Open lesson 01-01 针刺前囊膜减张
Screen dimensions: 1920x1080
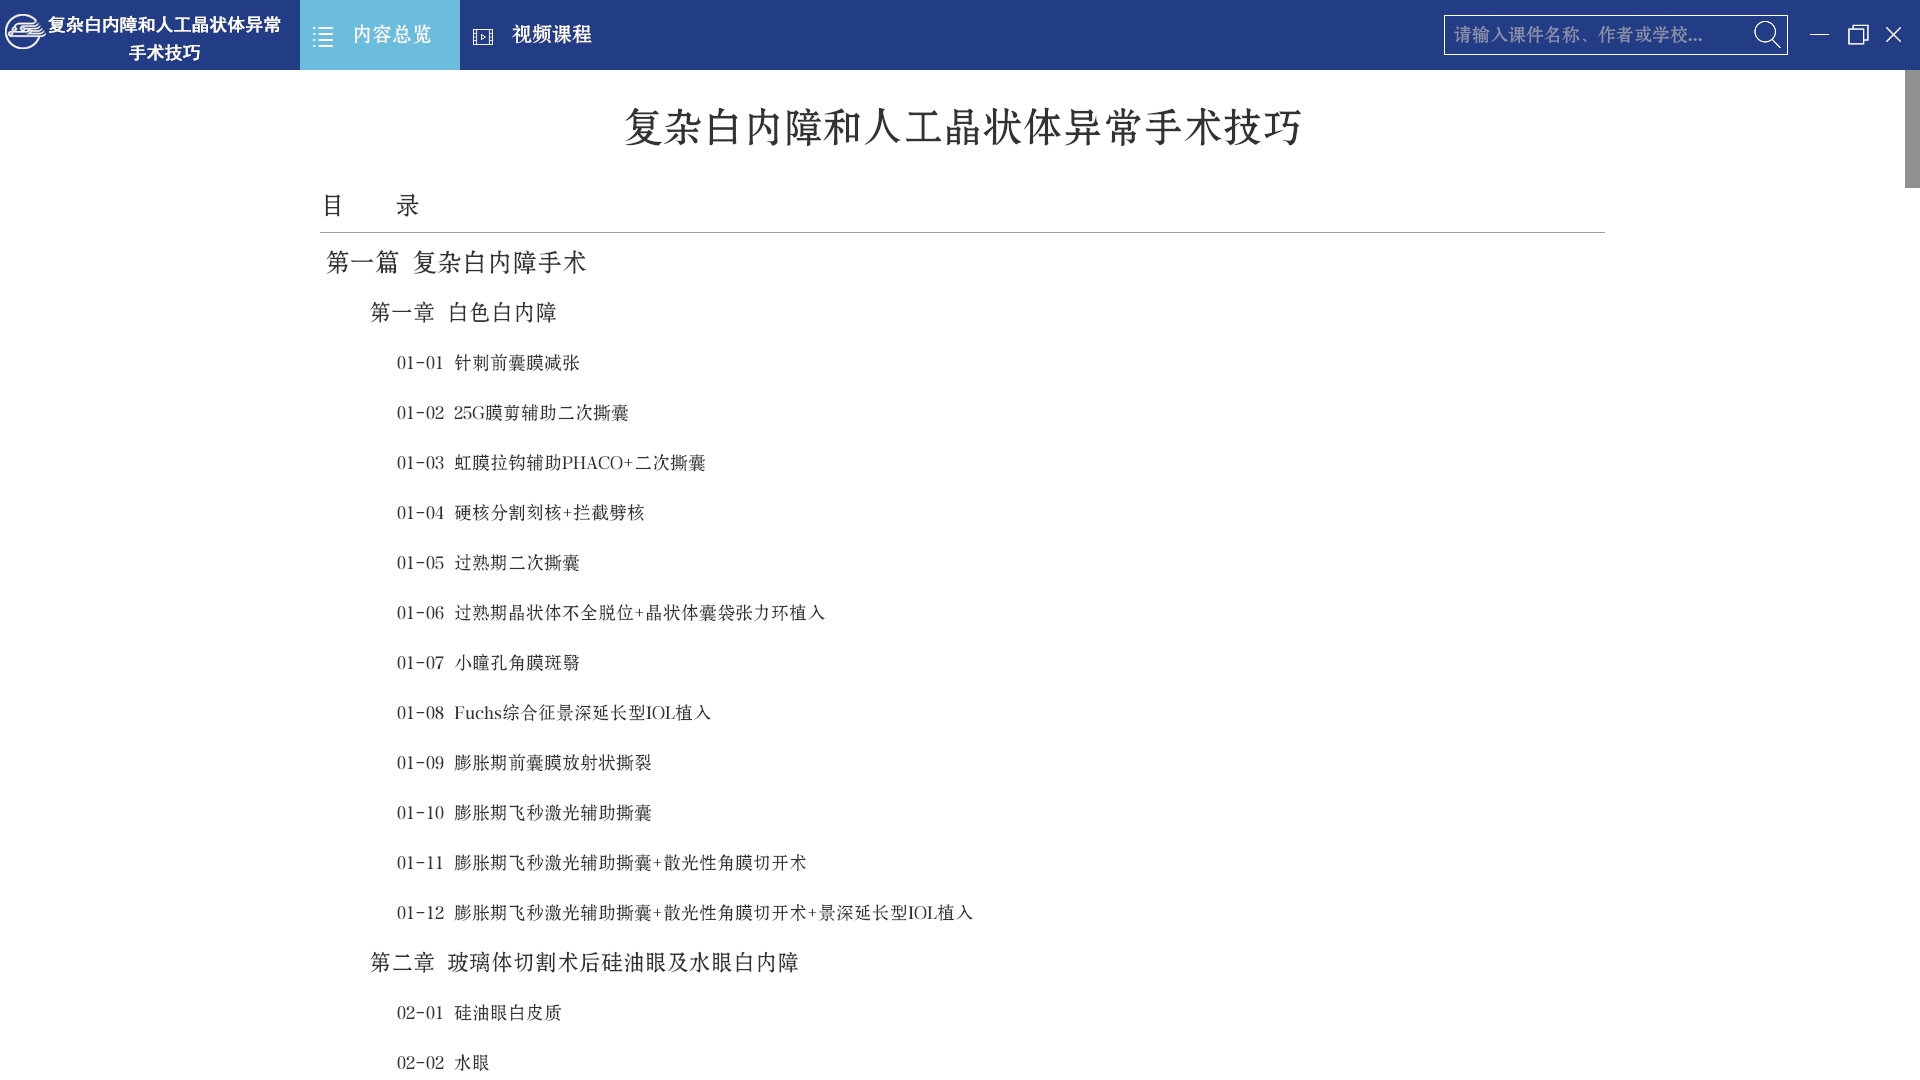[x=488, y=363]
